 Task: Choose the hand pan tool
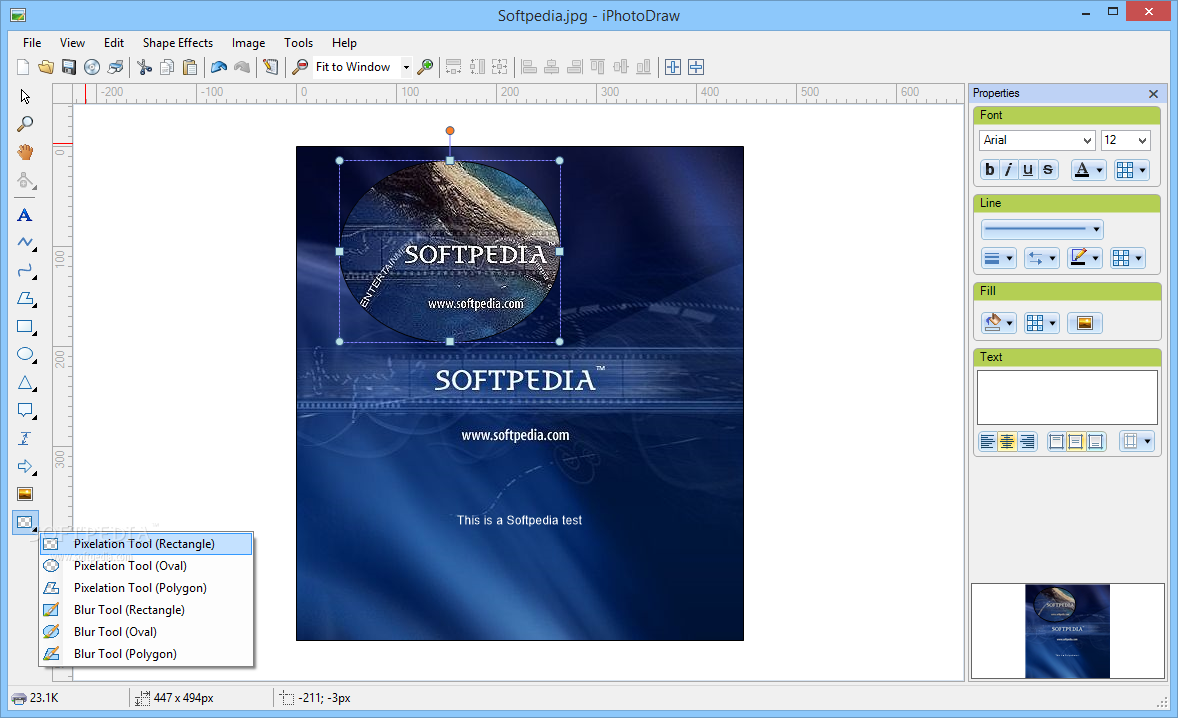click(25, 152)
